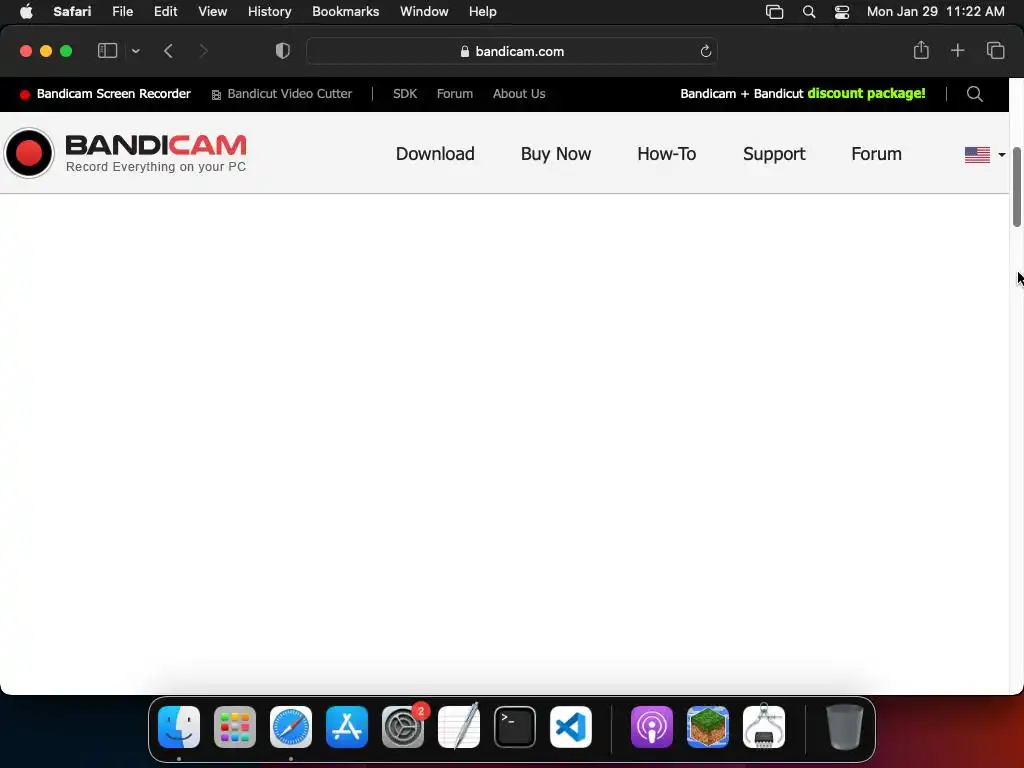Screen dimensions: 1024x768
Task: Click the date and time in menu bar
Action: tap(935, 12)
